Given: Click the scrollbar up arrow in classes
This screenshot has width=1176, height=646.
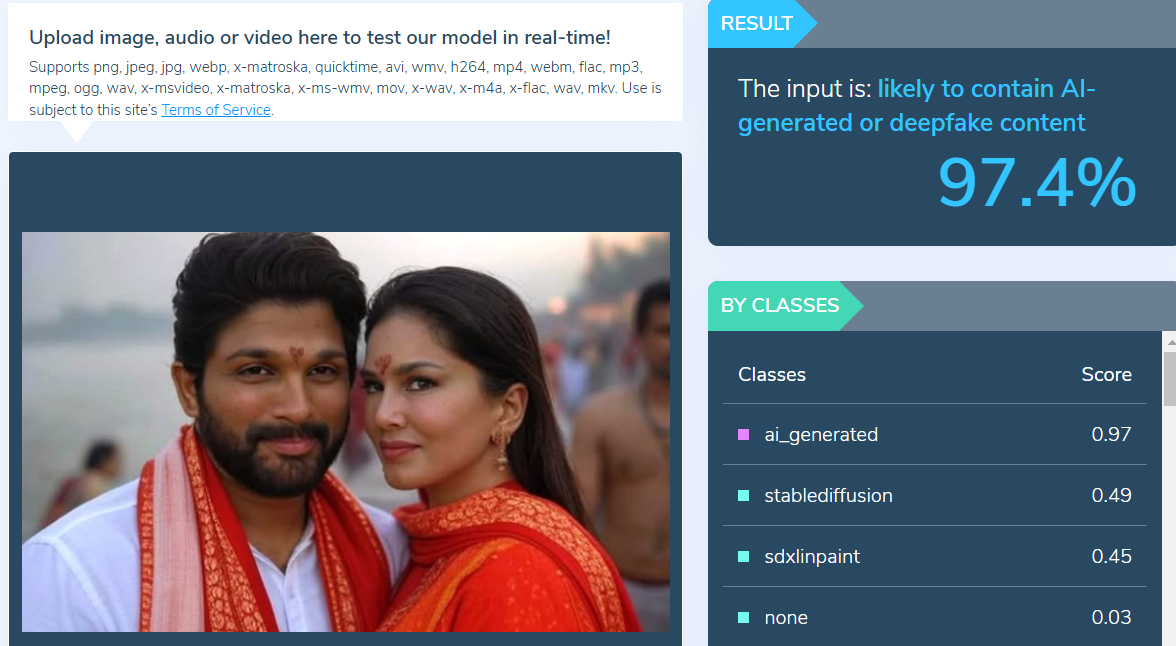Looking at the screenshot, I should (1170, 341).
